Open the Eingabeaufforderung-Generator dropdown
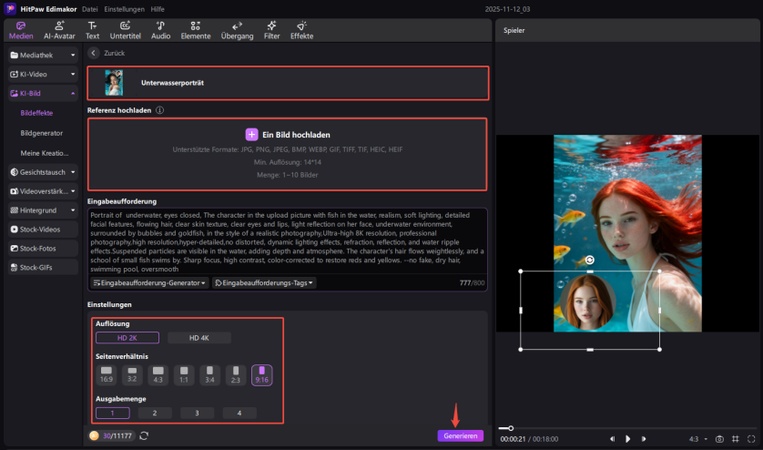 pyautogui.click(x=148, y=283)
